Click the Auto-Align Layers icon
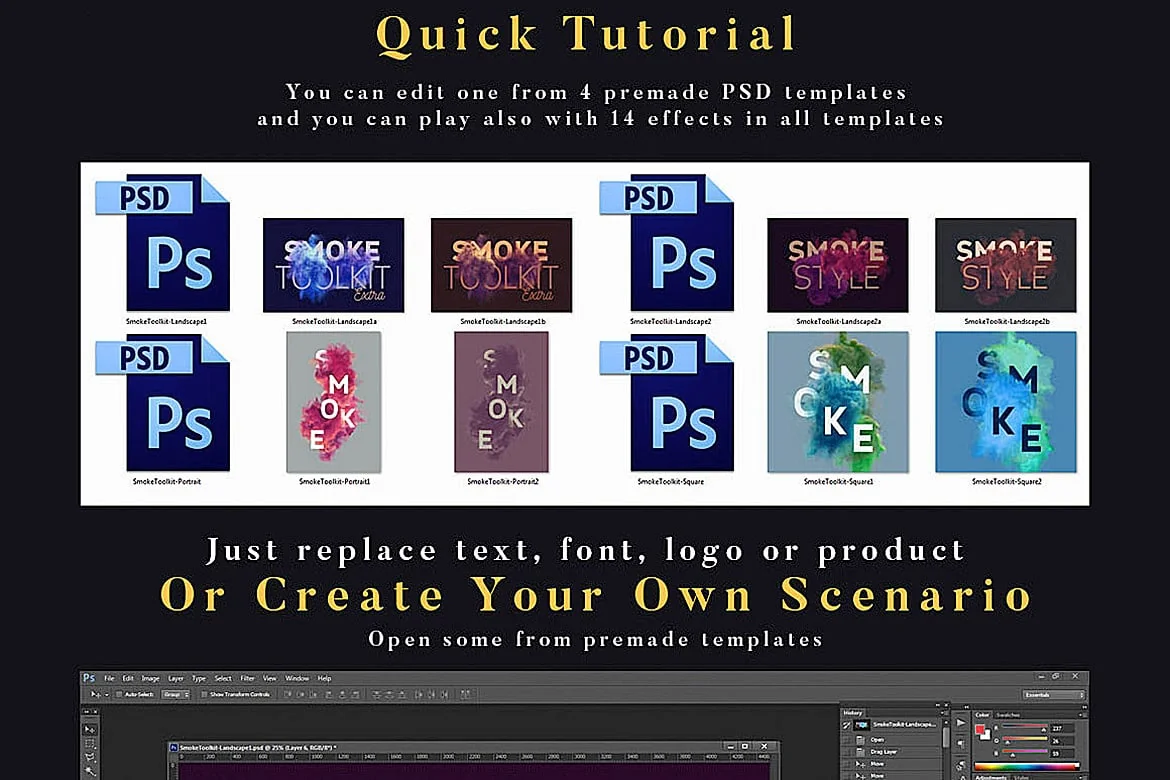Viewport: 1170px width, 780px height. 466,694
